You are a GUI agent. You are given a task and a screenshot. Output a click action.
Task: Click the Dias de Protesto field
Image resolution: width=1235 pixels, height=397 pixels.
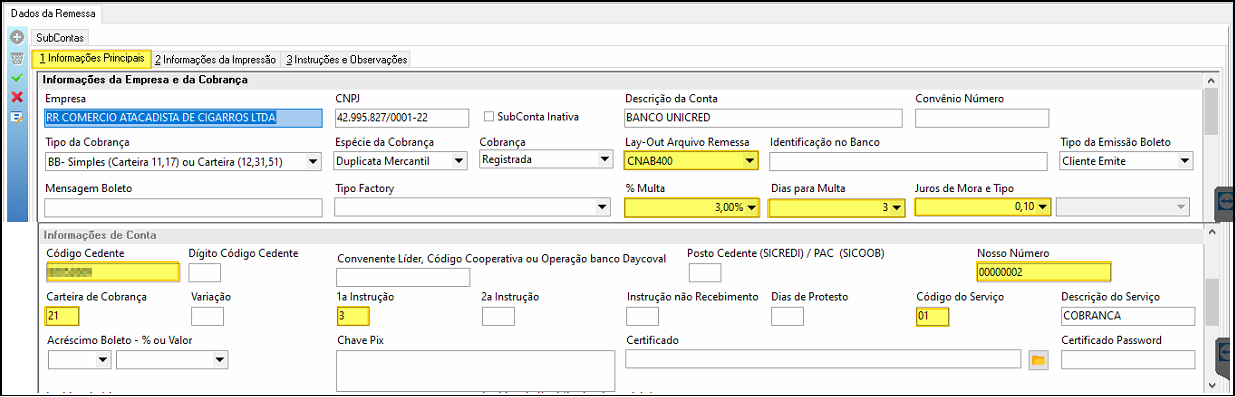click(x=788, y=316)
